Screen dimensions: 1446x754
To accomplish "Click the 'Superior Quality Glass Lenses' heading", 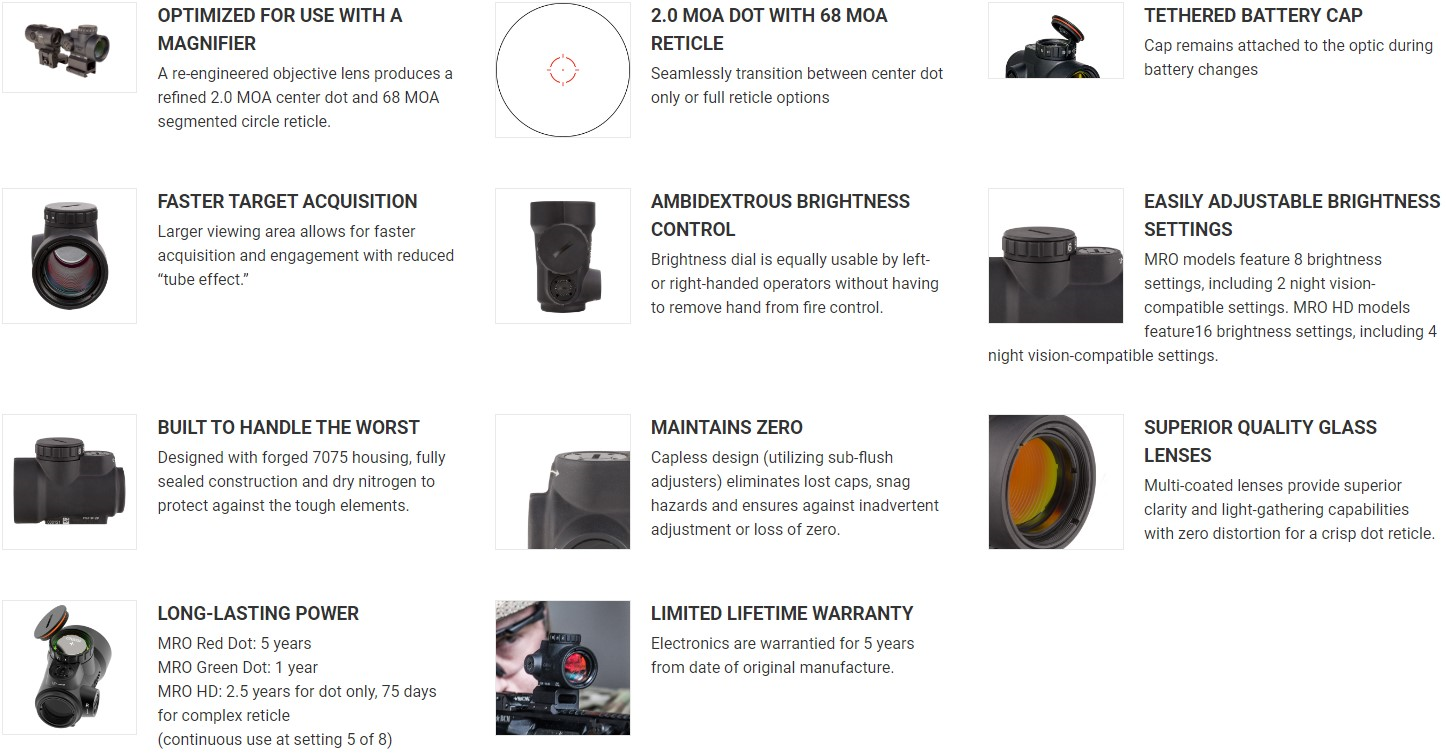I will [x=1260, y=441].
